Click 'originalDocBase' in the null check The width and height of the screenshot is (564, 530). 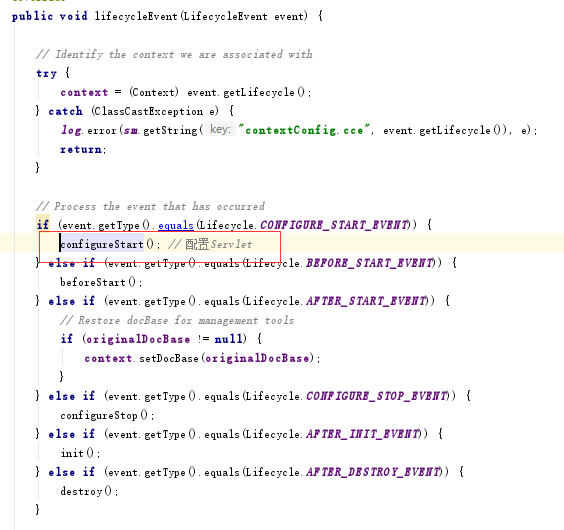[137, 339]
